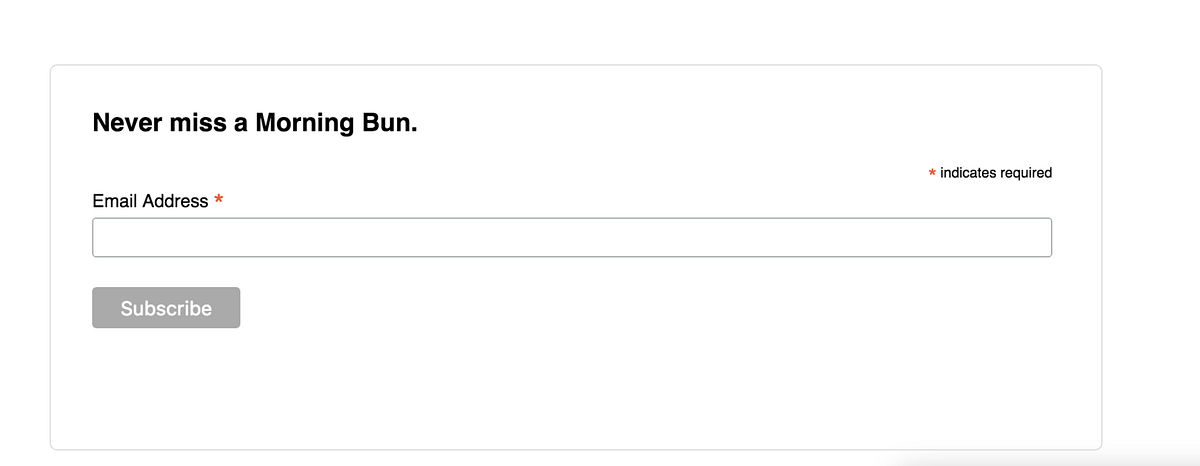Click the word 'indicates' in the note
The image size is (1200, 466).
tap(967, 173)
